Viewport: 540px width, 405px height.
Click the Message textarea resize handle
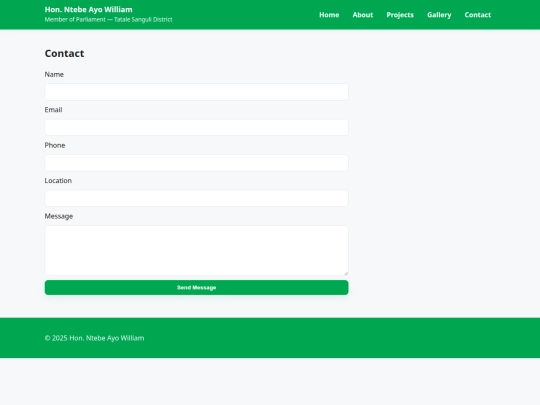coord(346,273)
